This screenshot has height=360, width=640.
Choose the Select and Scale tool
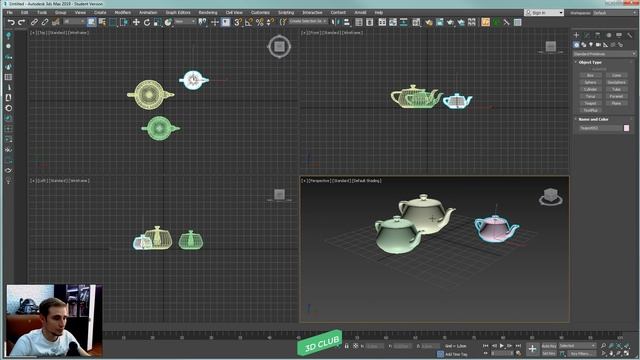tap(158, 22)
